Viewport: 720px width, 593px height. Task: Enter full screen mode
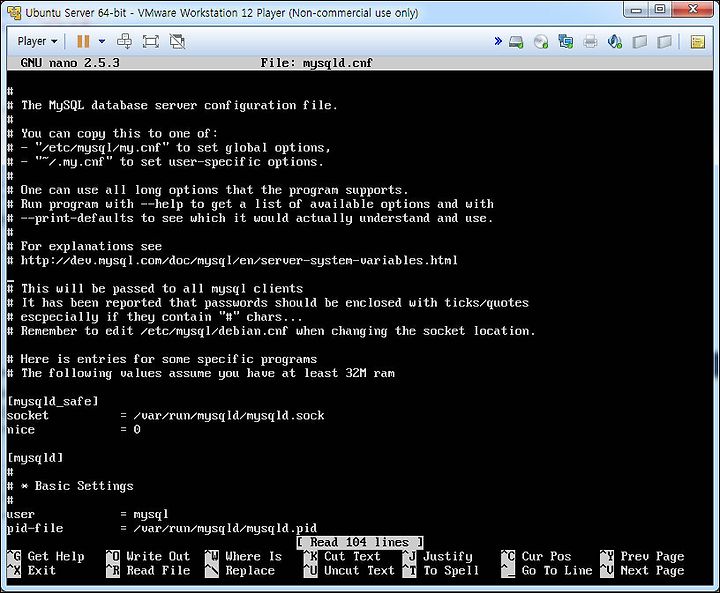tap(151, 41)
